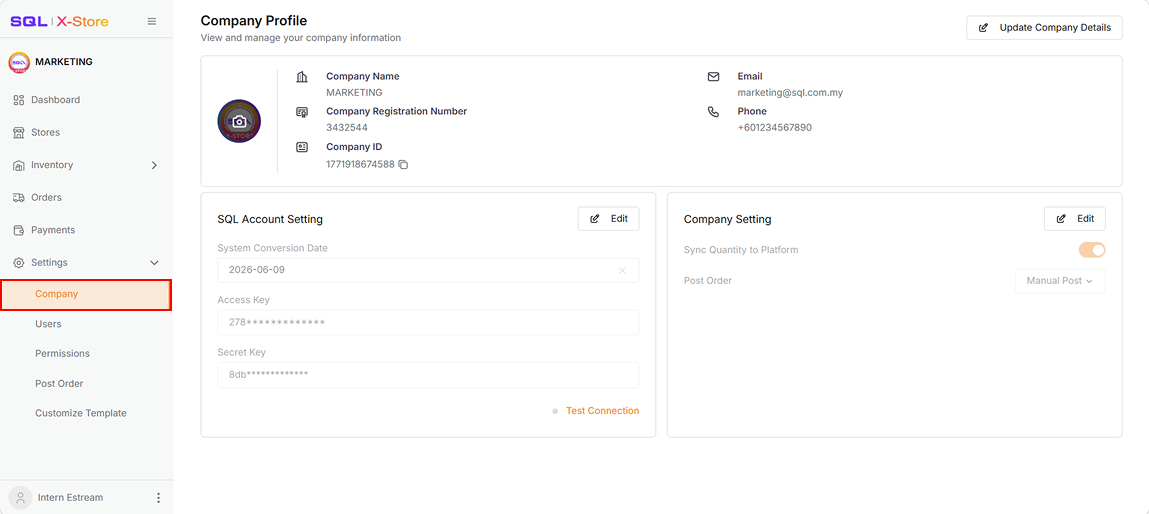Select Company under Settings
The height and width of the screenshot is (514, 1149).
click(86, 295)
